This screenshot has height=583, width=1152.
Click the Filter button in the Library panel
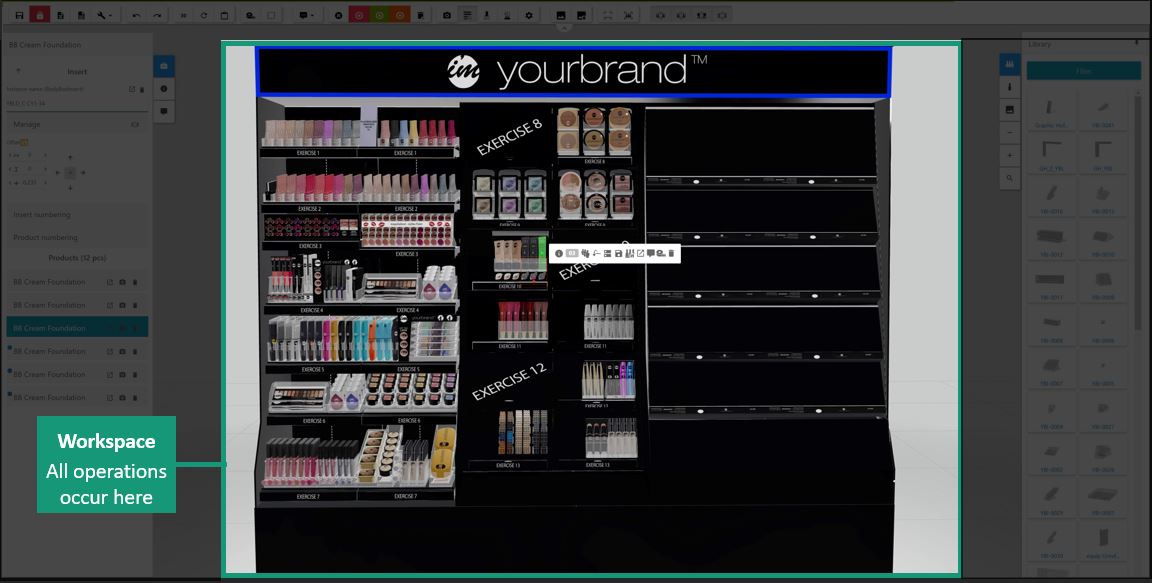pyautogui.click(x=1083, y=71)
